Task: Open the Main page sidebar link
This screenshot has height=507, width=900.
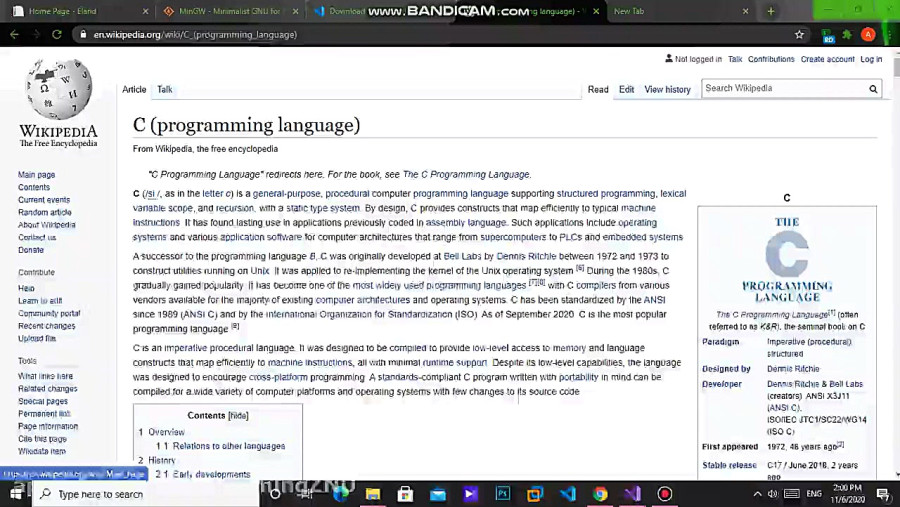Action: tap(36, 175)
